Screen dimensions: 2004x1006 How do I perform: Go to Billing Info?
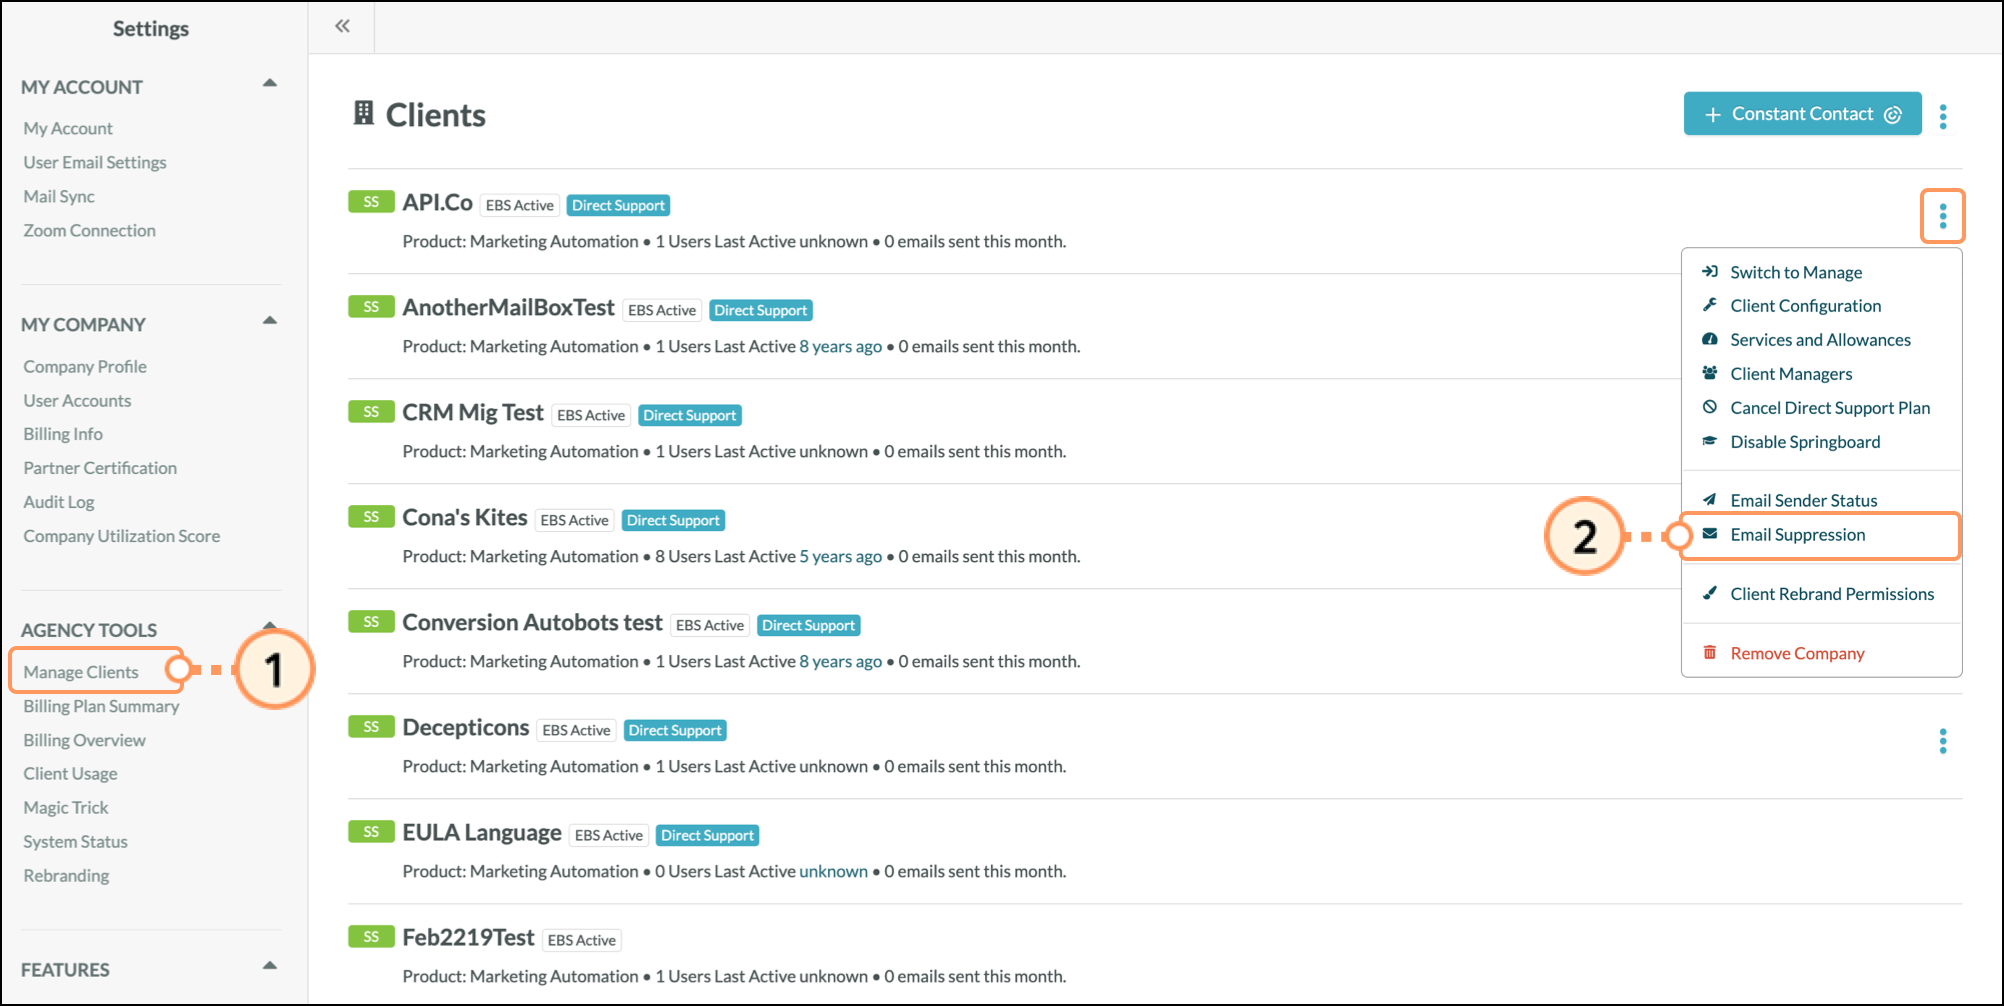[63, 434]
